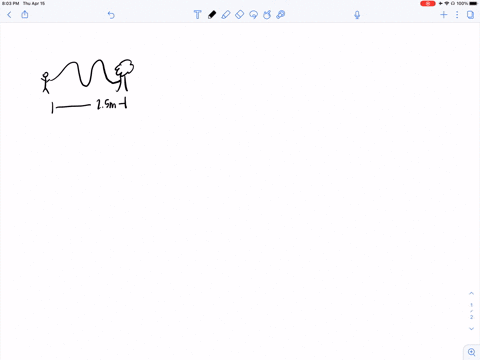Undo the last stroke
Image resolution: width=480 pixels, height=360 pixels.
click(111, 15)
